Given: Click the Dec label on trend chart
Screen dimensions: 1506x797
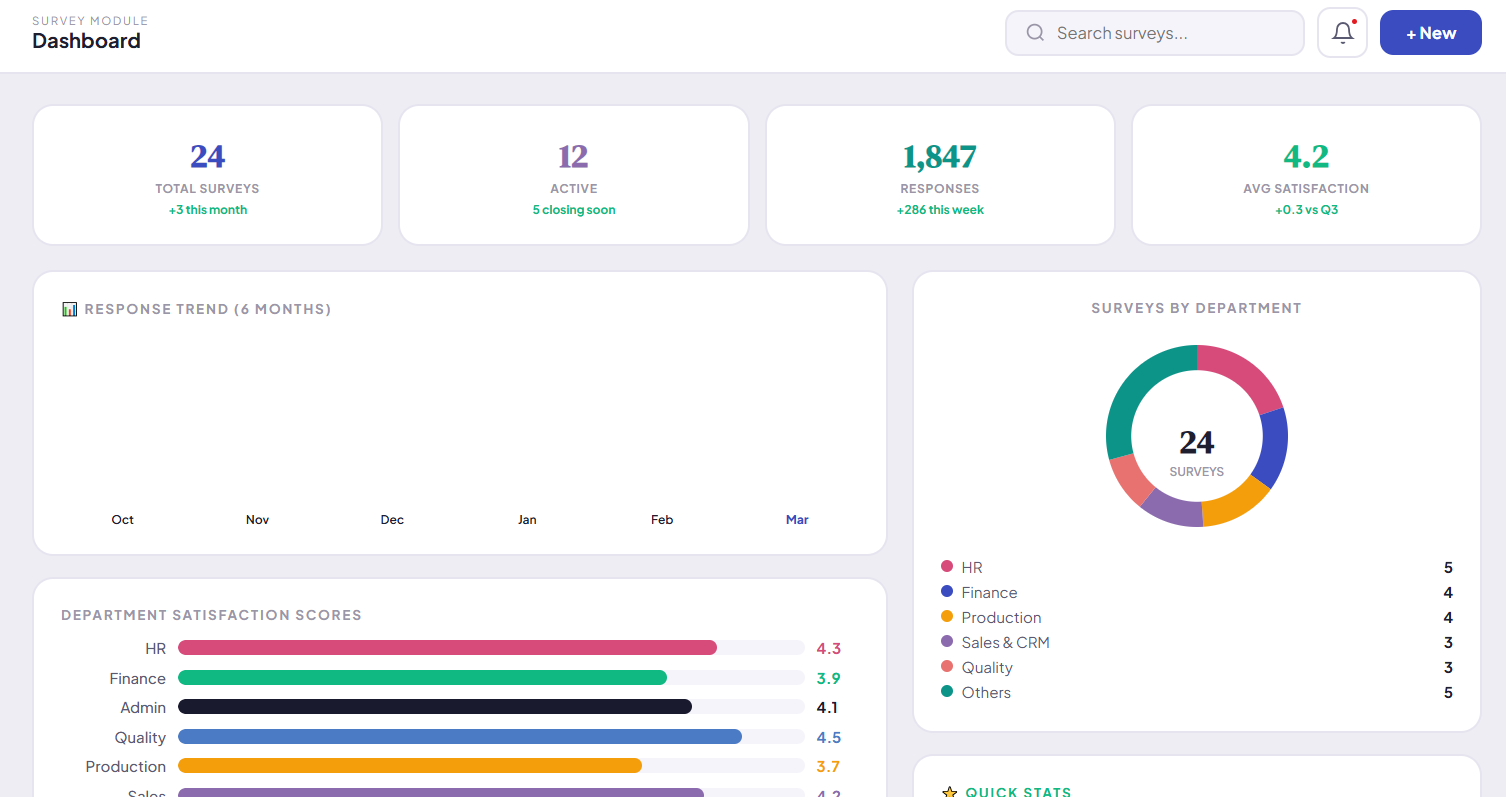Looking at the screenshot, I should click(x=392, y=520).
